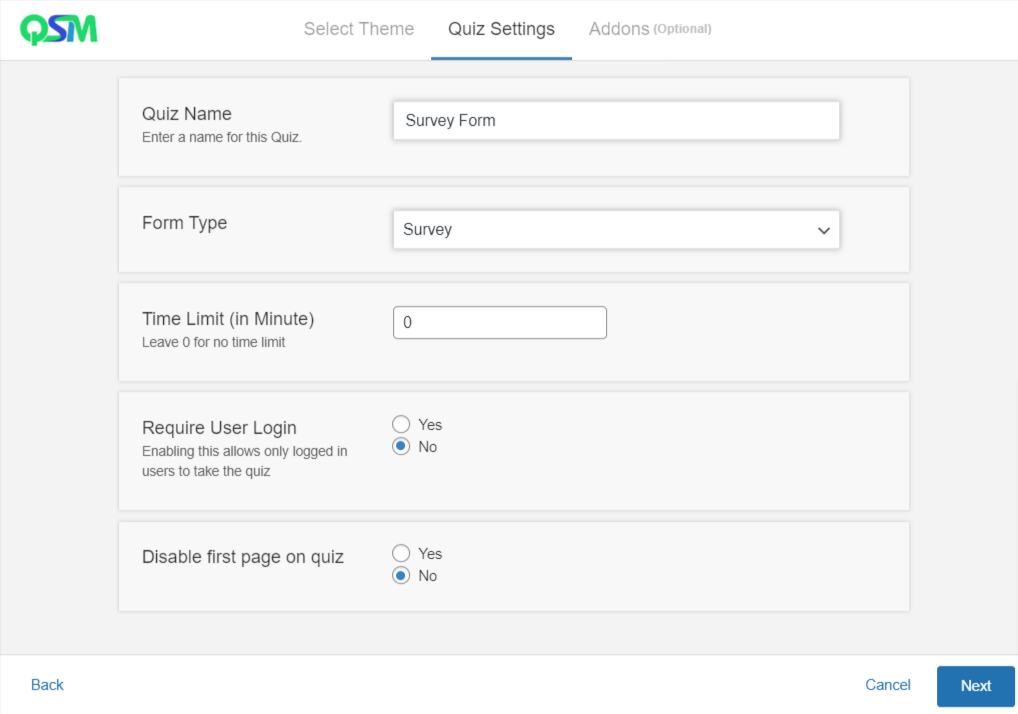Switch to the Quiz Settings tab
The width and height of the screenshot is (1018, 714).
(500, 29)
